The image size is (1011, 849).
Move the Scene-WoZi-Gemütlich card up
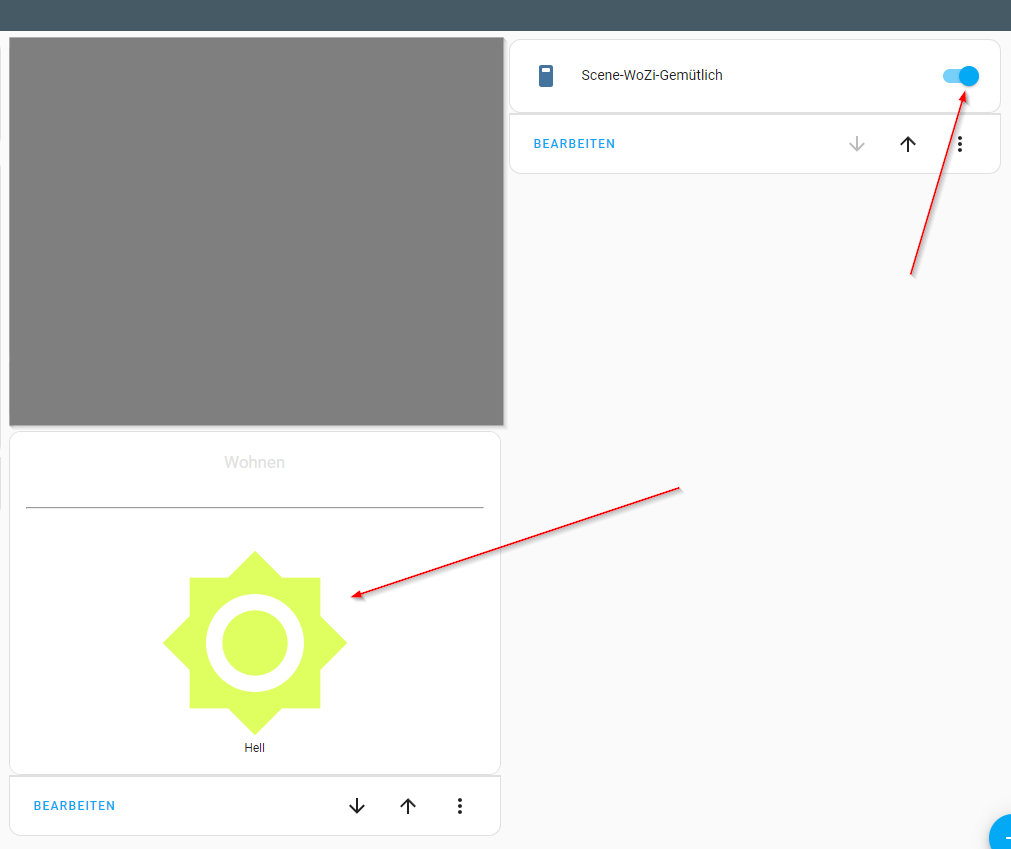908,144
